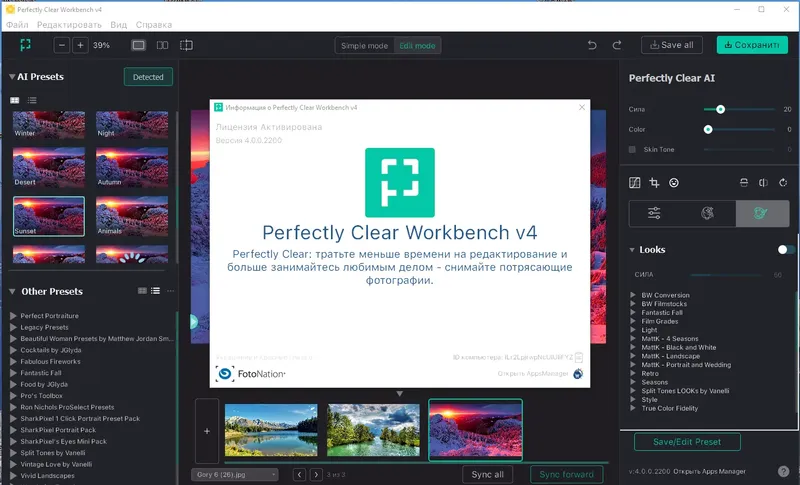The width and height of the screenshot is (800, 485).
Task: Open Other Presets more options
Action: pos(170,291)
